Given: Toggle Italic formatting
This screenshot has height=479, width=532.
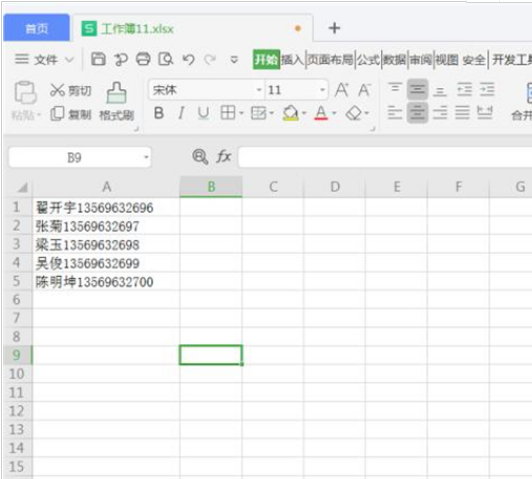Looking at the screenshot, I should click(x=182, y=113).
